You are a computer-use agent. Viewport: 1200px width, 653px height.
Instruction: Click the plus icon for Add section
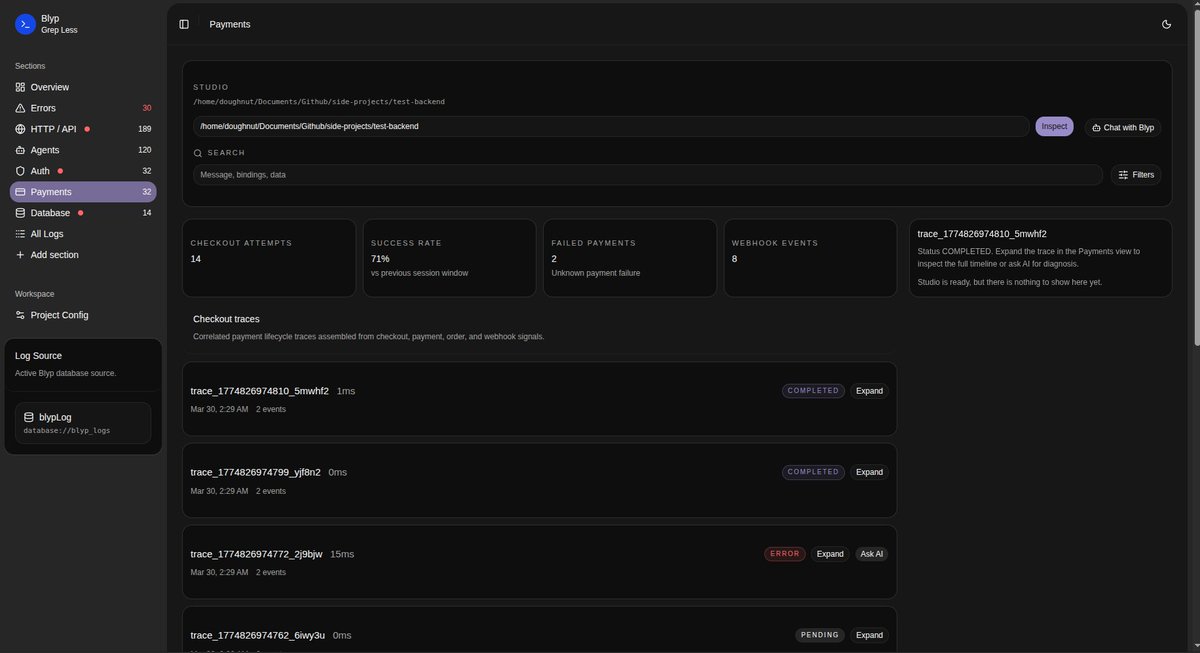[x=20, y=255]
